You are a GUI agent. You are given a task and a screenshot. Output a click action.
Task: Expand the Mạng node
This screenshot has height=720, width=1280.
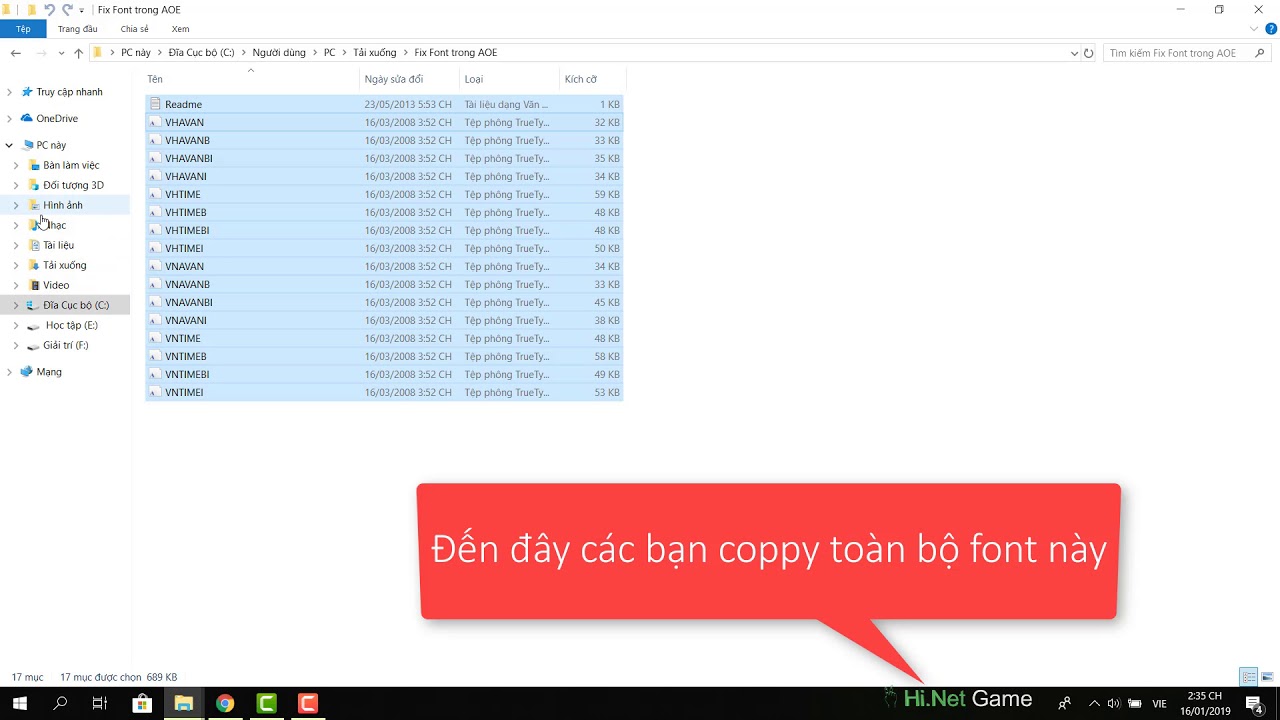coord(9,372)
